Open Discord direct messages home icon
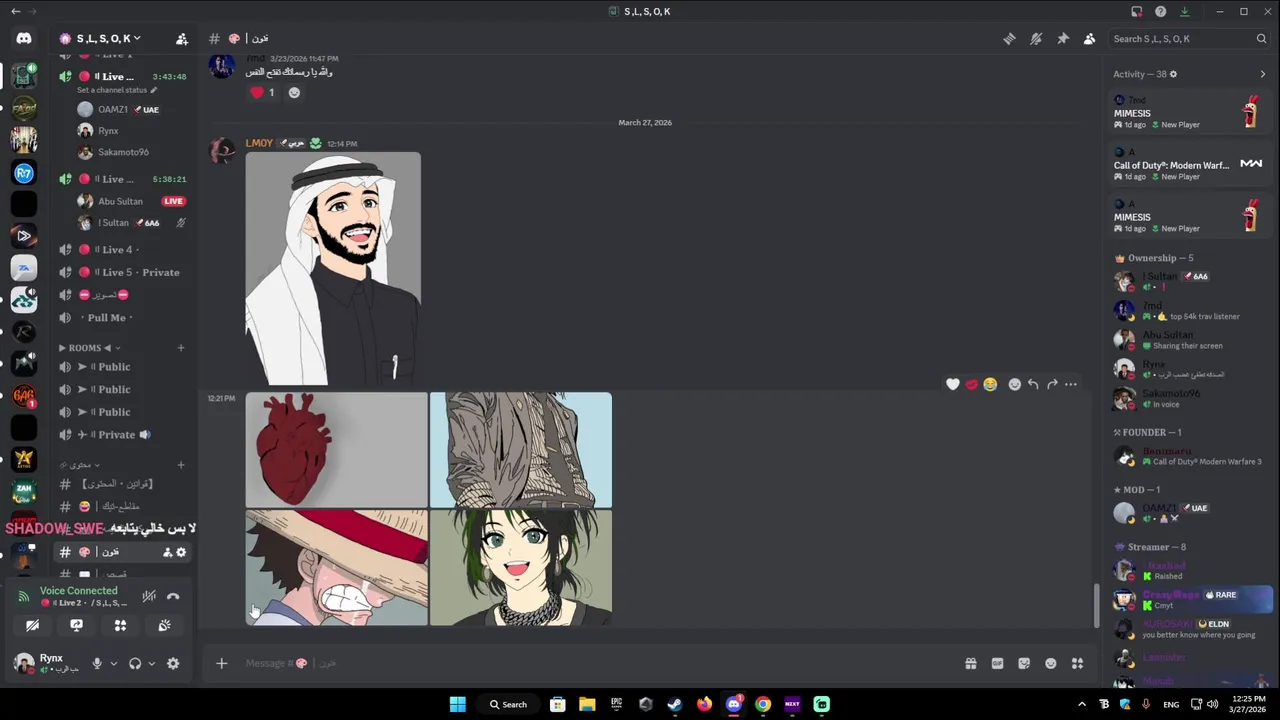Viewport: 1280px width, 720px height. (24, 38)
